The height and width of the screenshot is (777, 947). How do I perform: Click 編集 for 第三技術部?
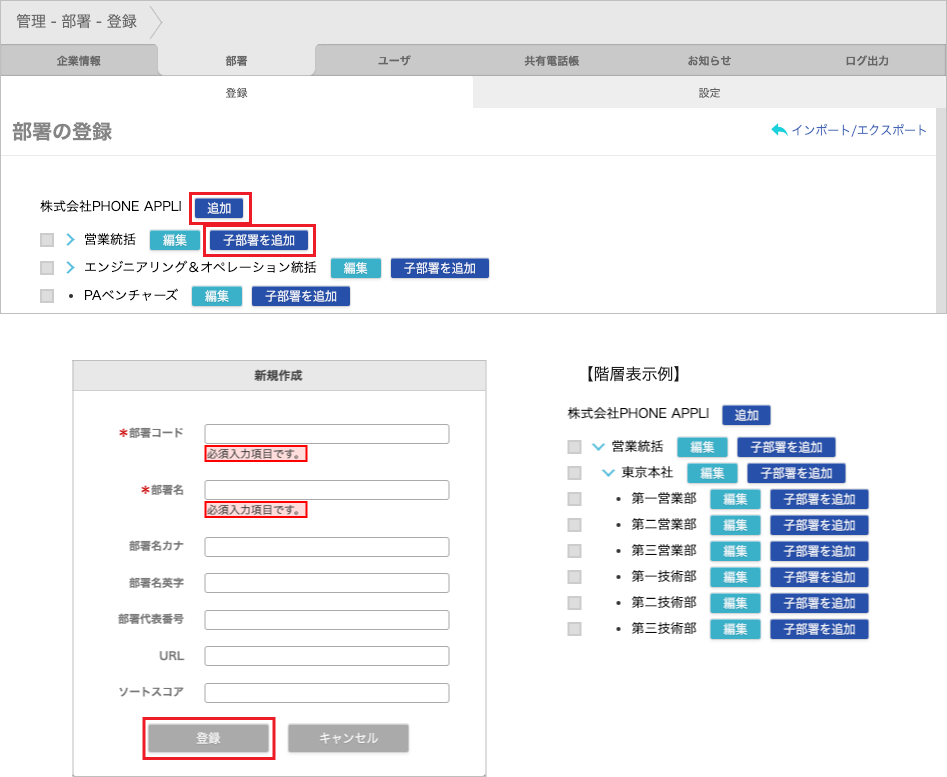tap(735, 629)
